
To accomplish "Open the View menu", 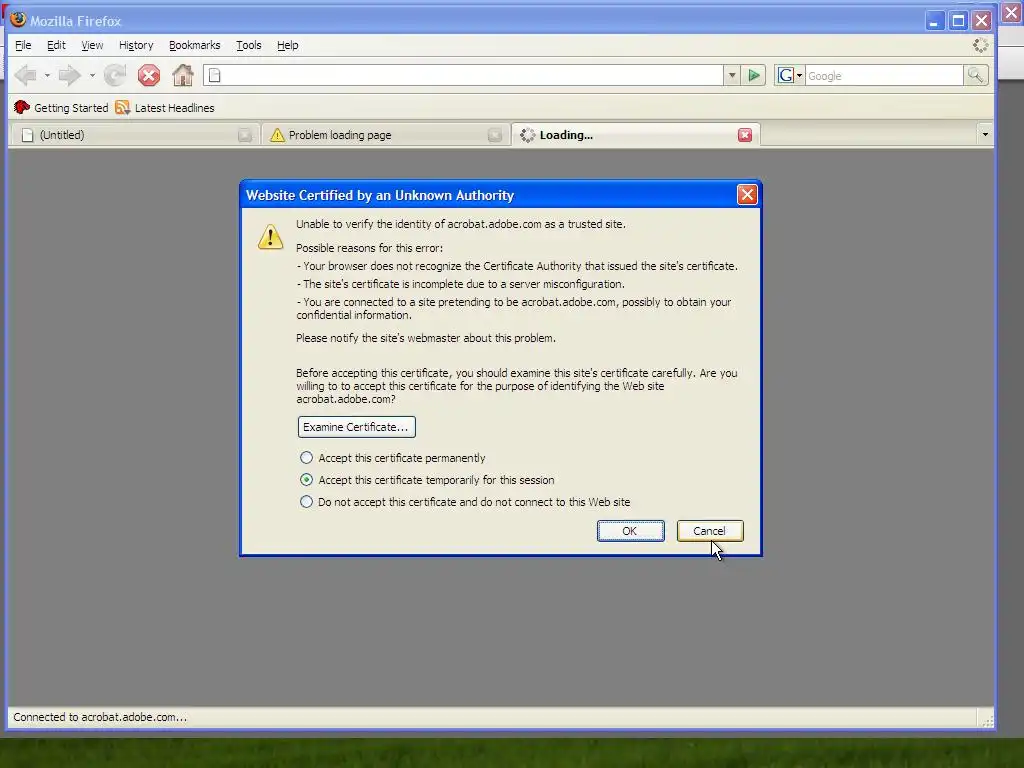I will coord(92,45).
